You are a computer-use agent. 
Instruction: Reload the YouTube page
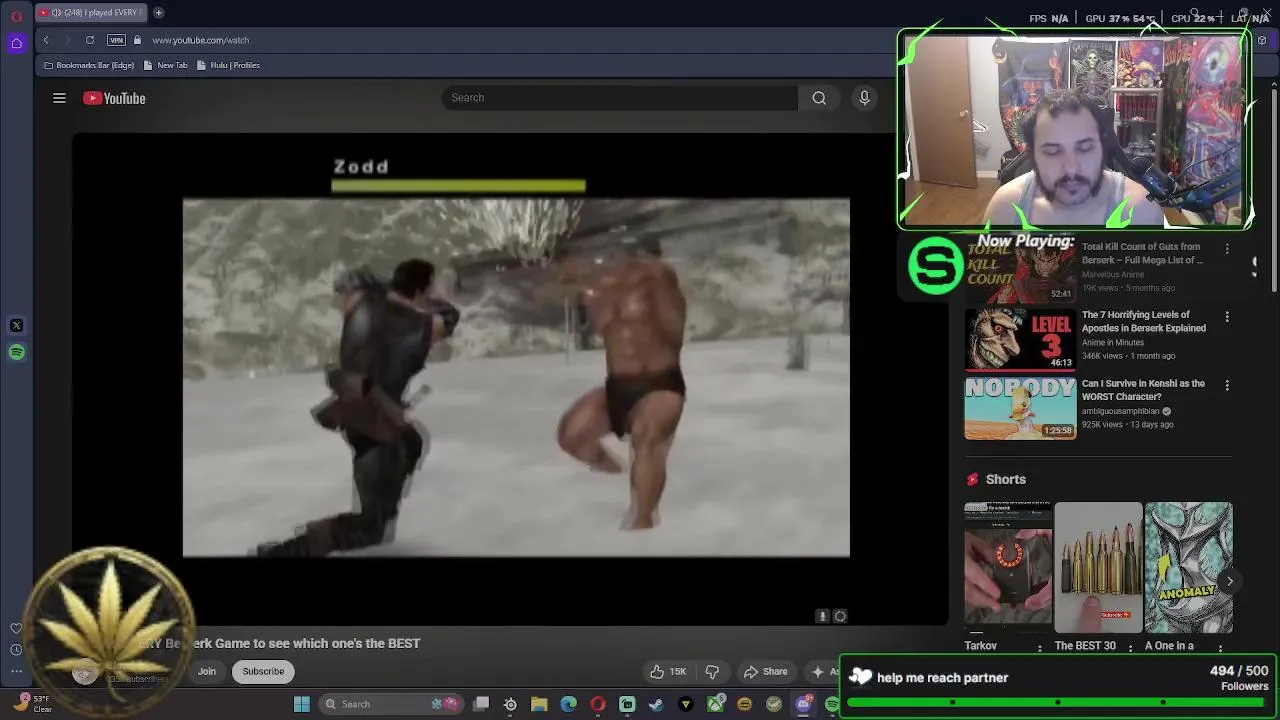(90, 40)
